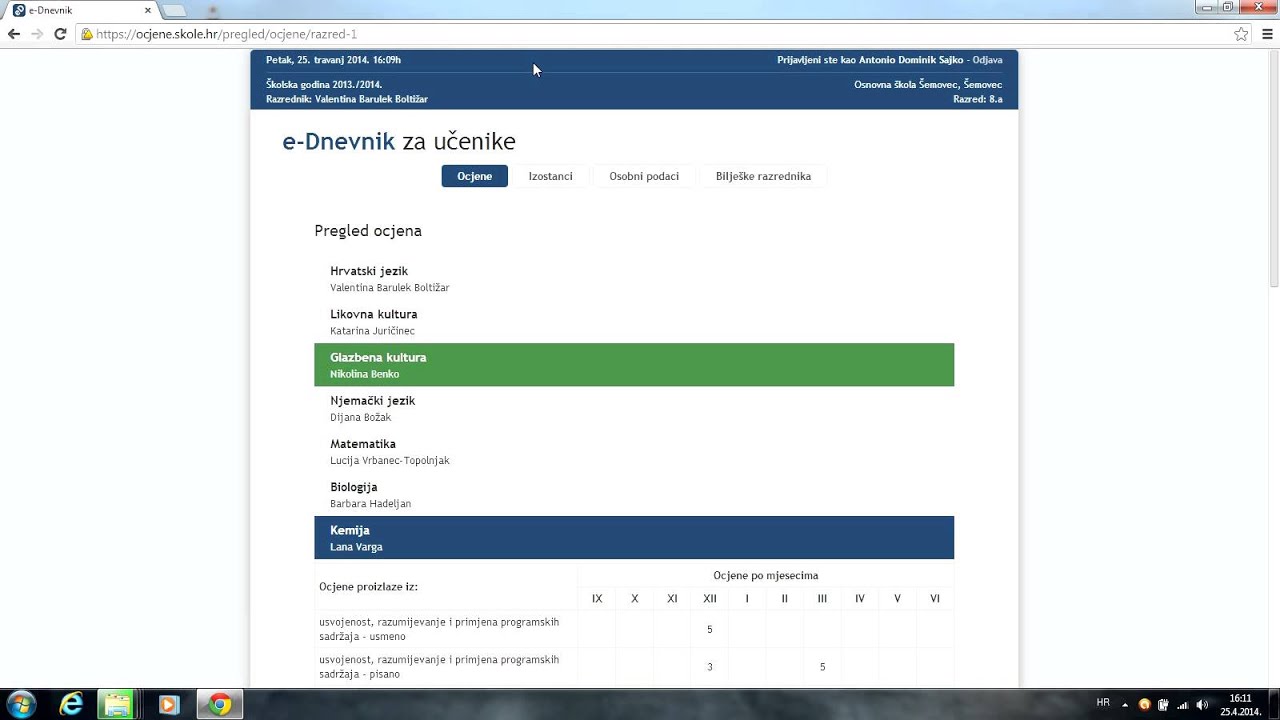
Task: Click Razrednik: Valentina Barulek Boltižar text
Action: point(347,99)
